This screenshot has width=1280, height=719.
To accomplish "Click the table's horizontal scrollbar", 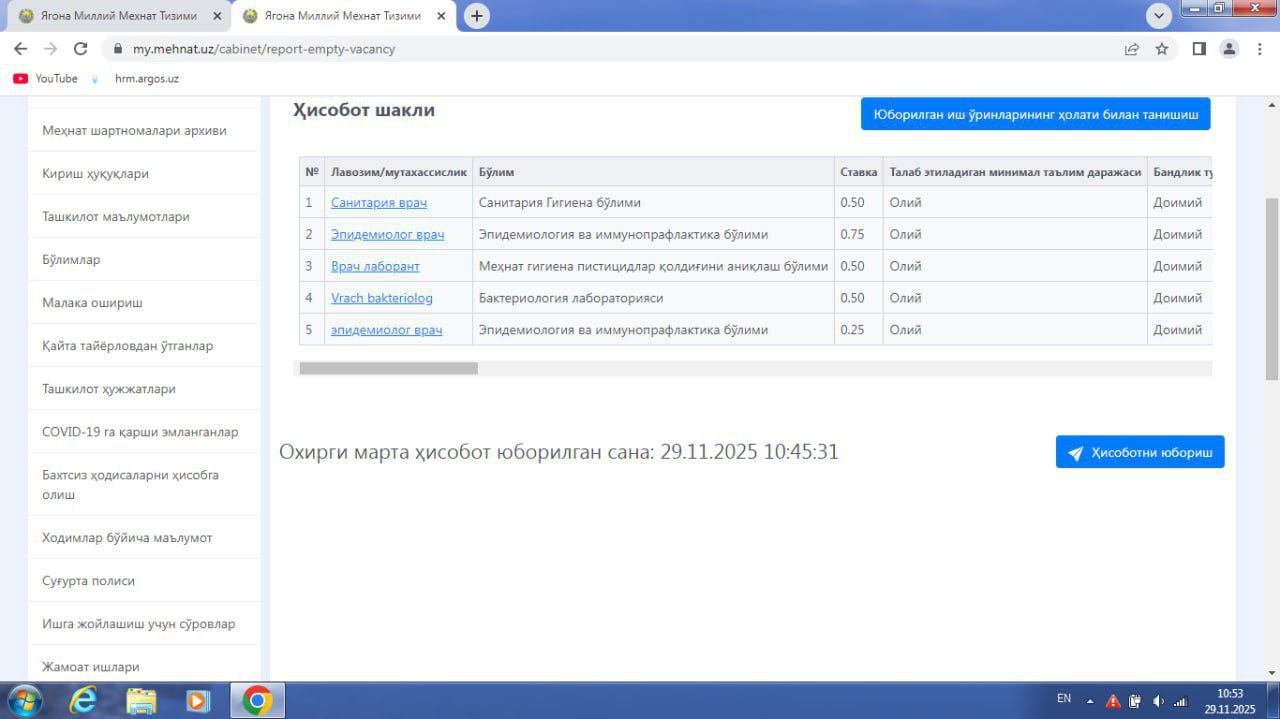I will pos(389,368).
